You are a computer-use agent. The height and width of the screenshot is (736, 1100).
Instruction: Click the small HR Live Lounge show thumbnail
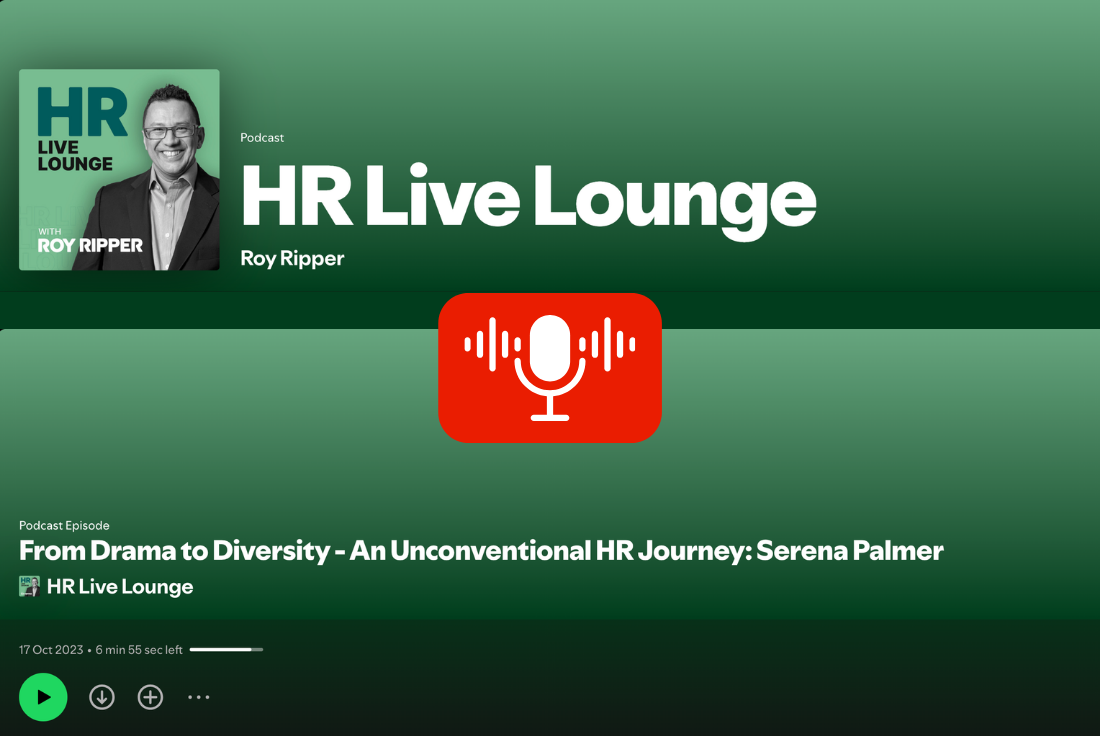pos(29,587)
